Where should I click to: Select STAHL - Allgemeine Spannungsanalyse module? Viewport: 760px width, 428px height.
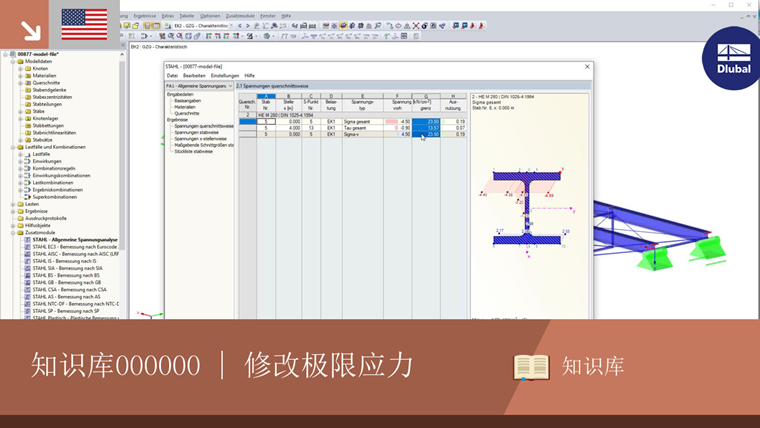tap(75, 239)
